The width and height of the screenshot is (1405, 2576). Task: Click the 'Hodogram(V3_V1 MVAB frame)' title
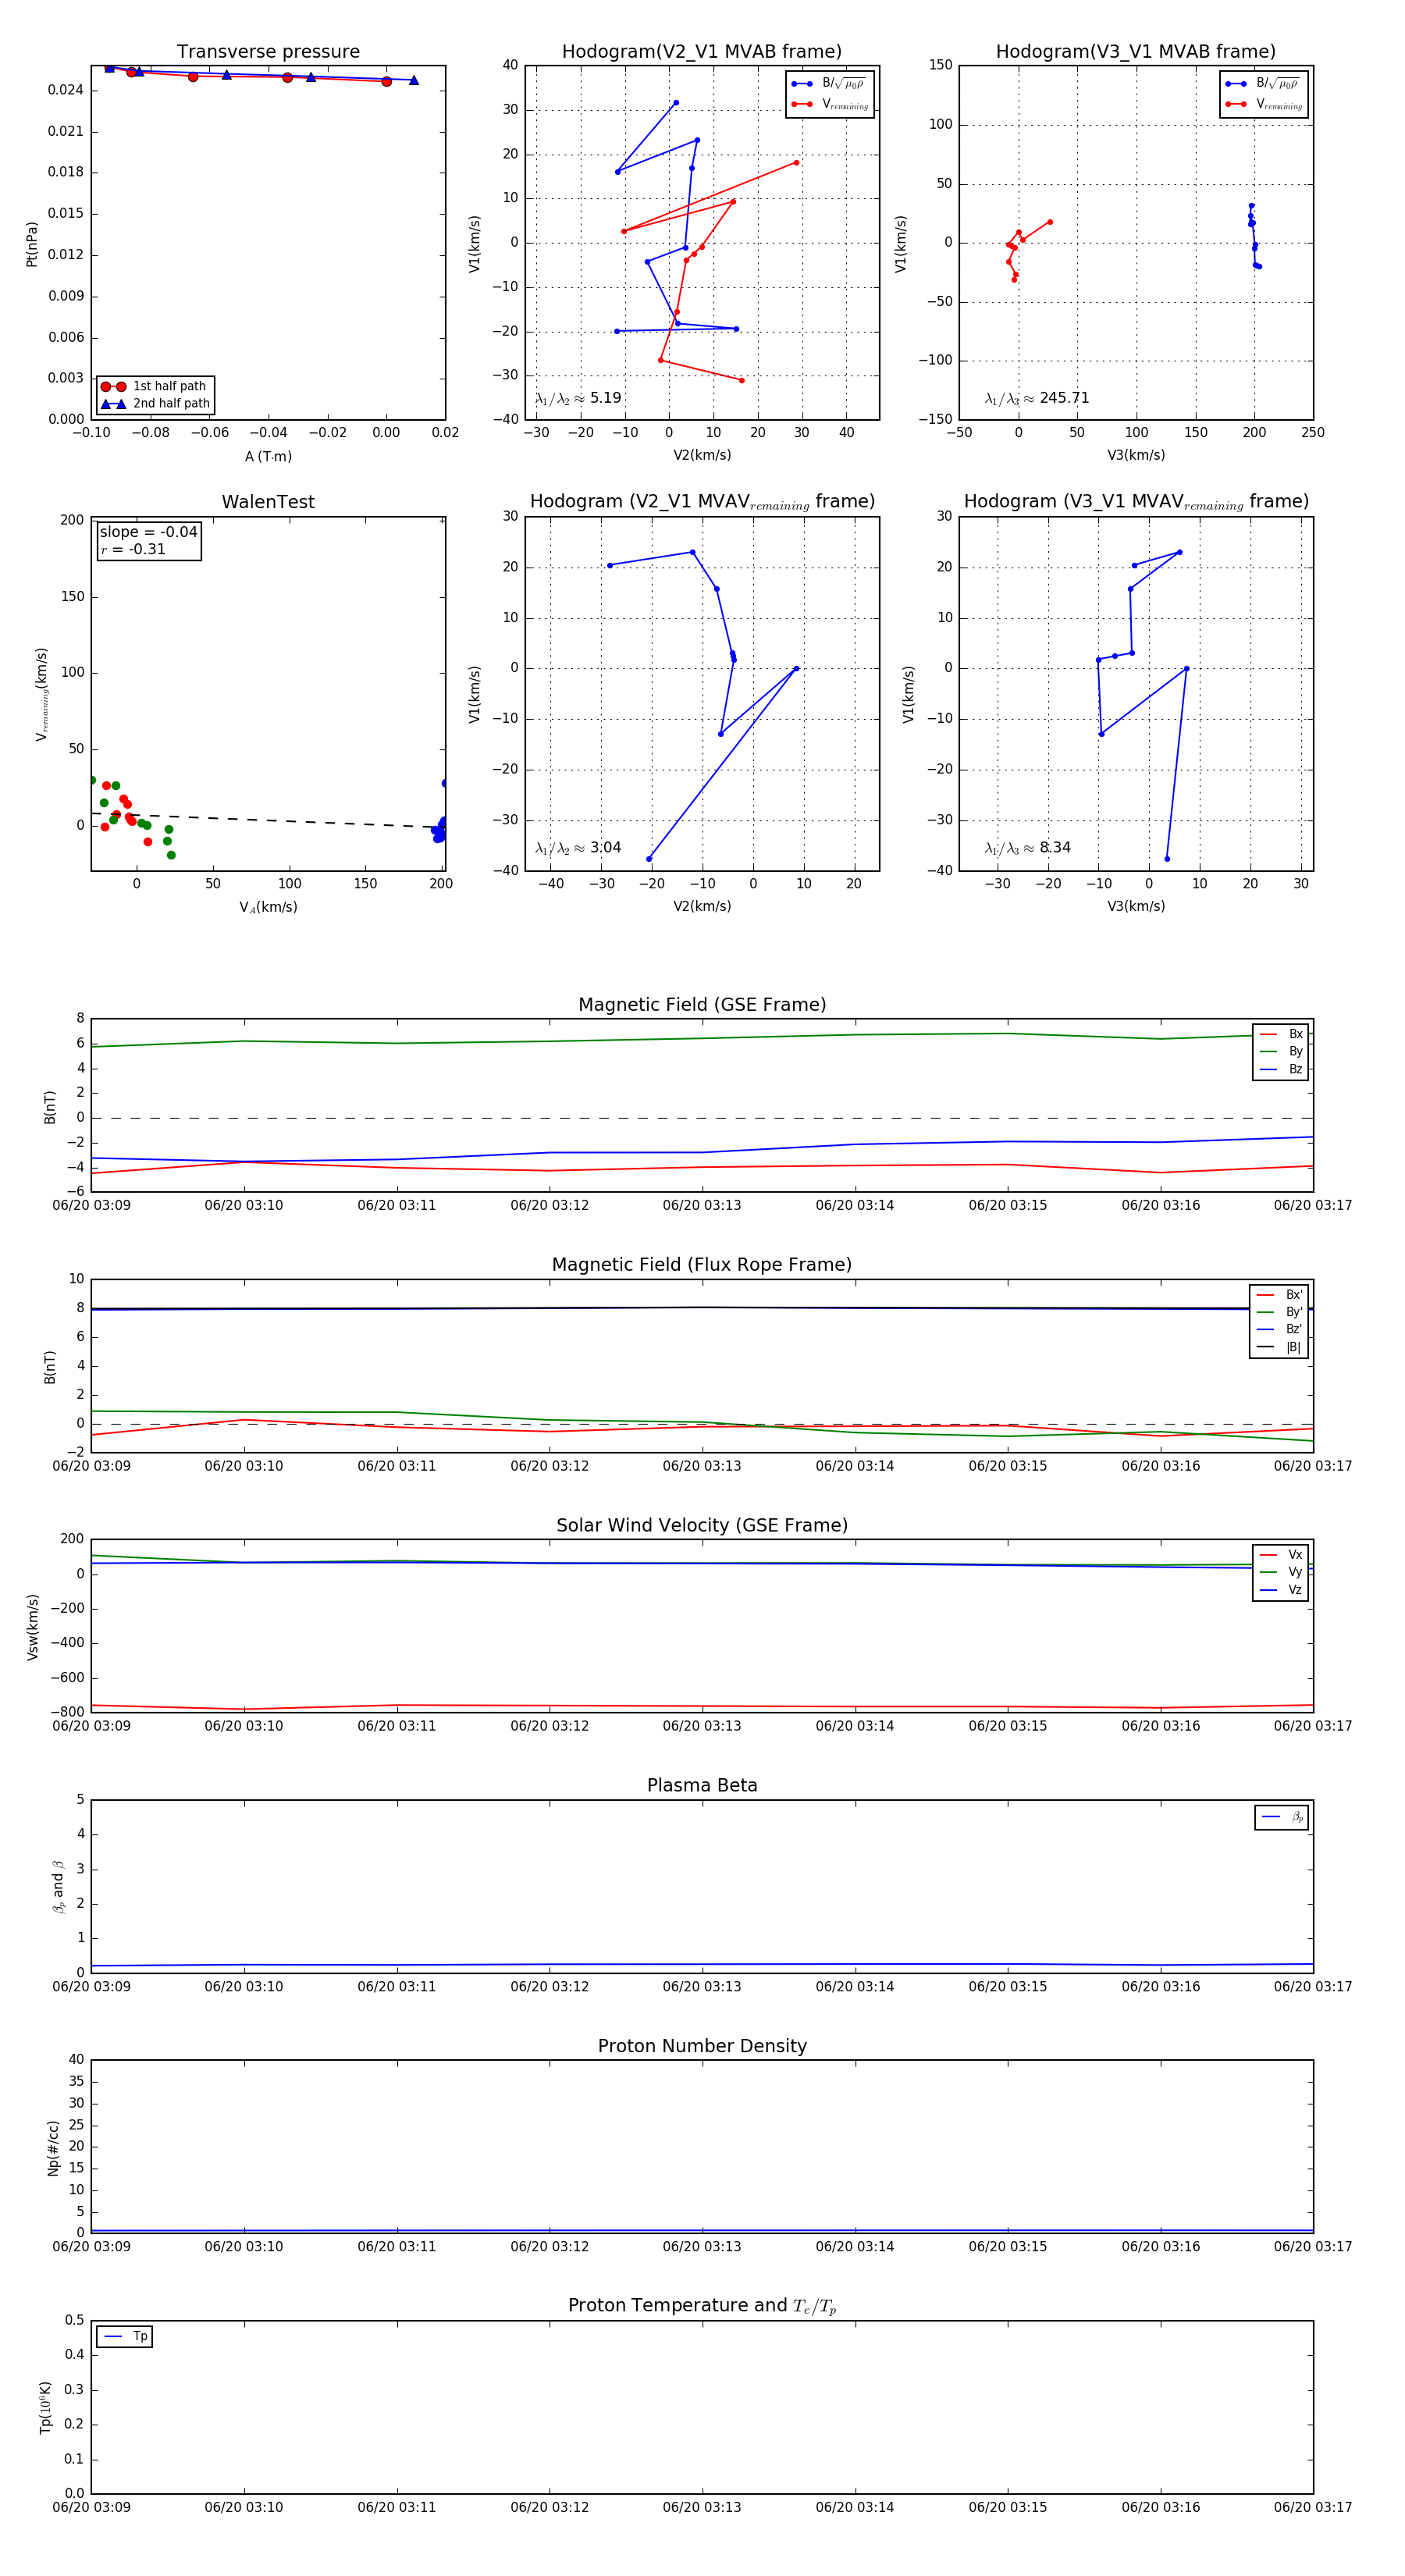click(1136, 52)
